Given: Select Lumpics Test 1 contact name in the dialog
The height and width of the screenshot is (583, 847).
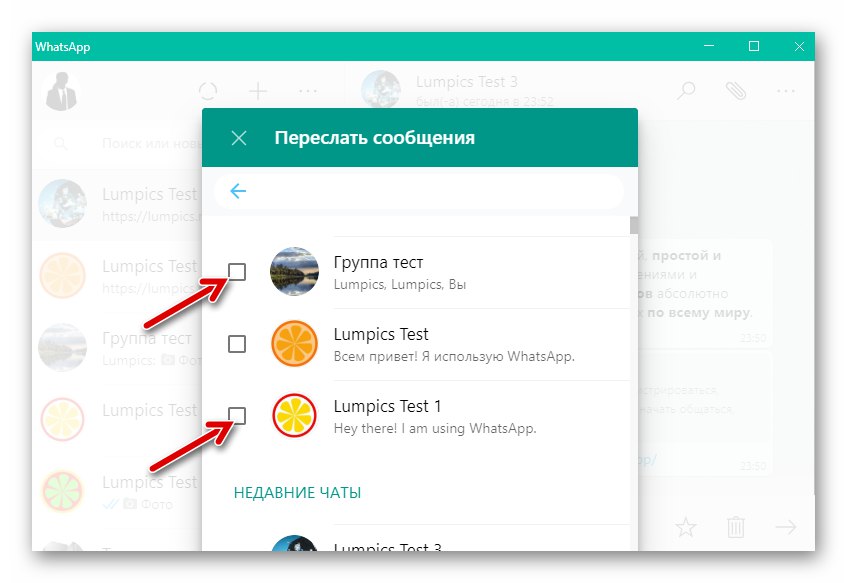Looking at the screenshot, I should 387,406.
